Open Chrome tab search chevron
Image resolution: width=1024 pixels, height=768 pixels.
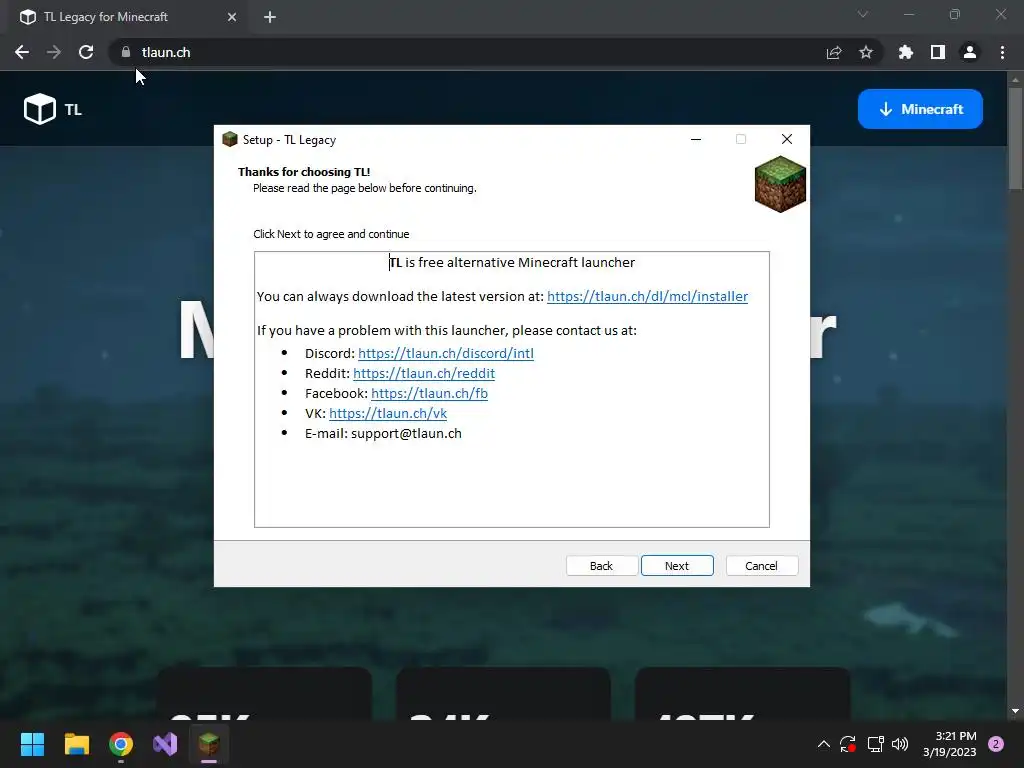click(863, 14)
